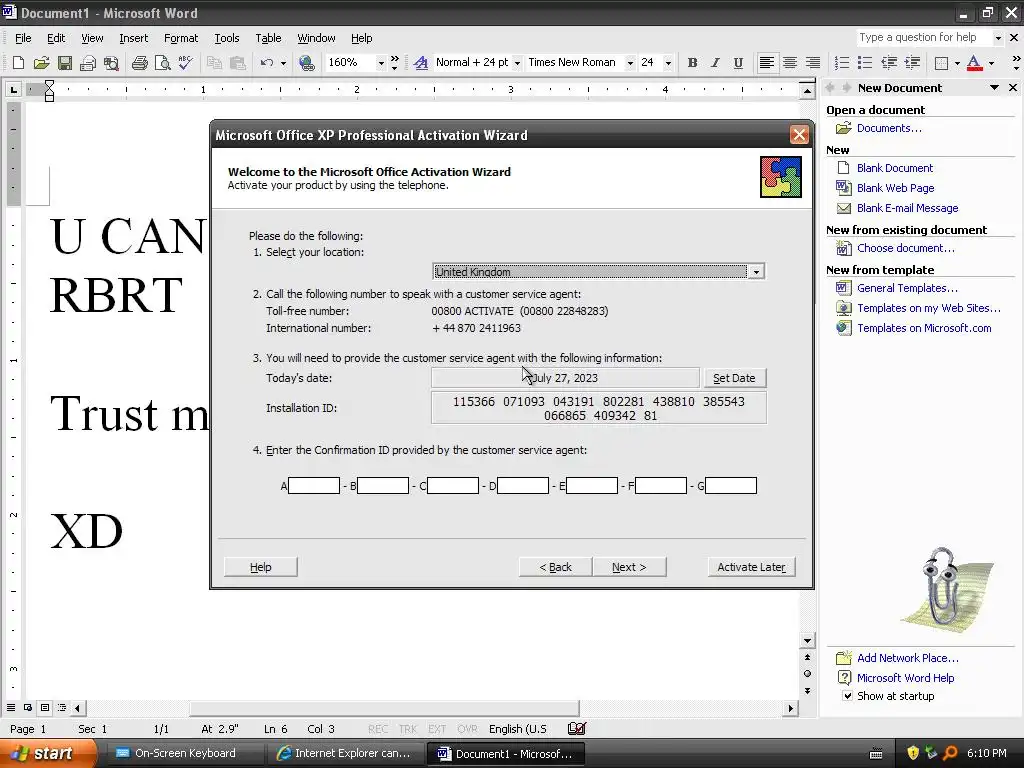The height and width of the screenshot is (768, 1024).
Task: Open the Table menu
Action: pos(268,38)
